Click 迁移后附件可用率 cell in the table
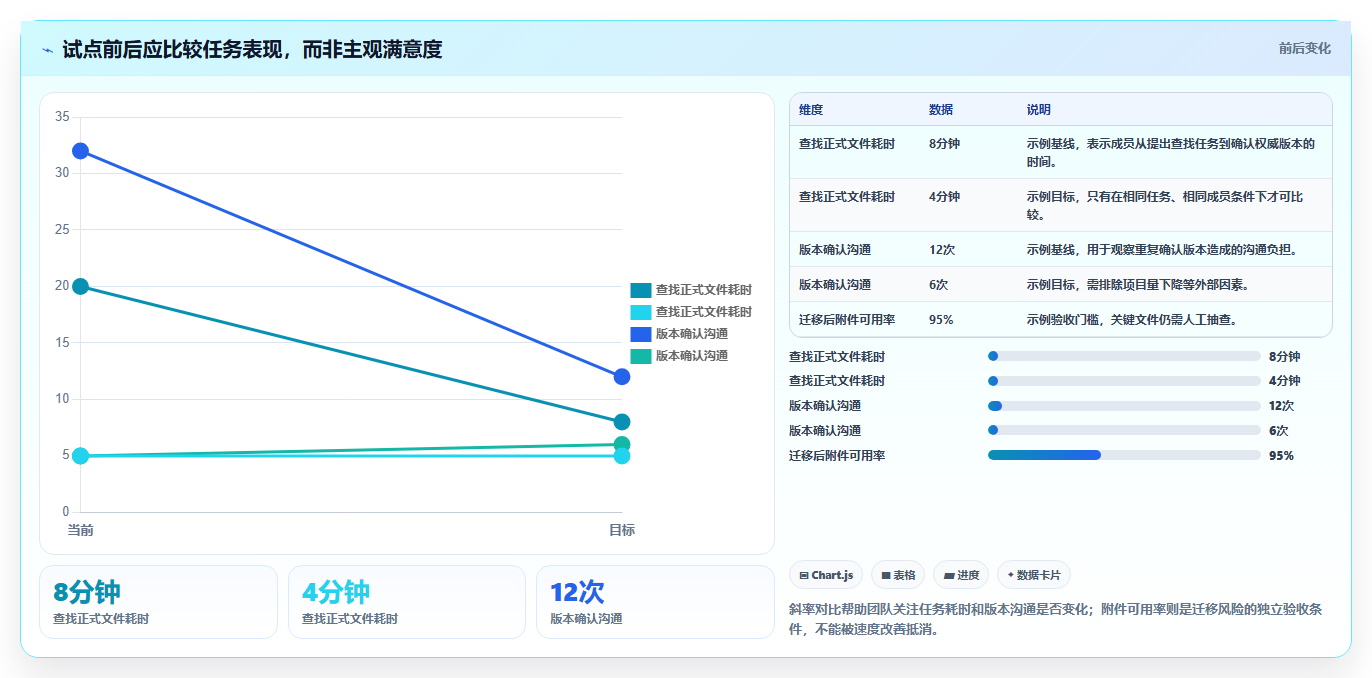Image resolution: width=1372 pixels, height=678 pixels. coord(847,320)
